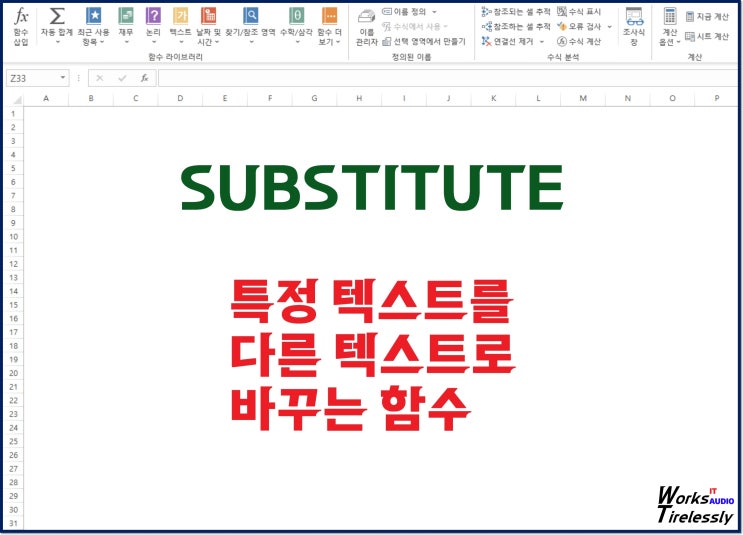Open the 날짜 및 시간 functions icon
The image size is (743, 535).
(x=208, y=16)
